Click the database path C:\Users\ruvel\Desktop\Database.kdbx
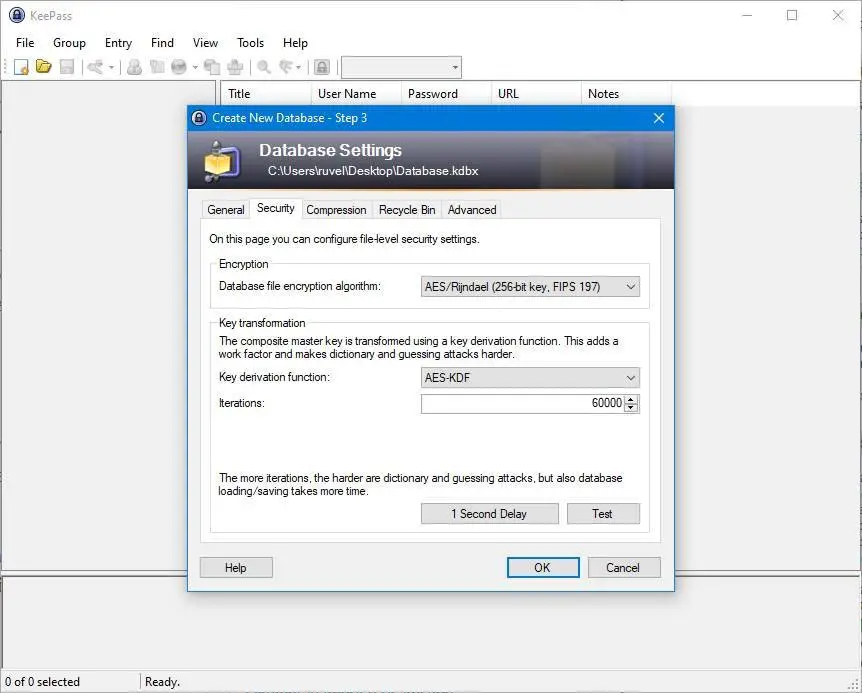The image size is (862, 693). [373, 171]
